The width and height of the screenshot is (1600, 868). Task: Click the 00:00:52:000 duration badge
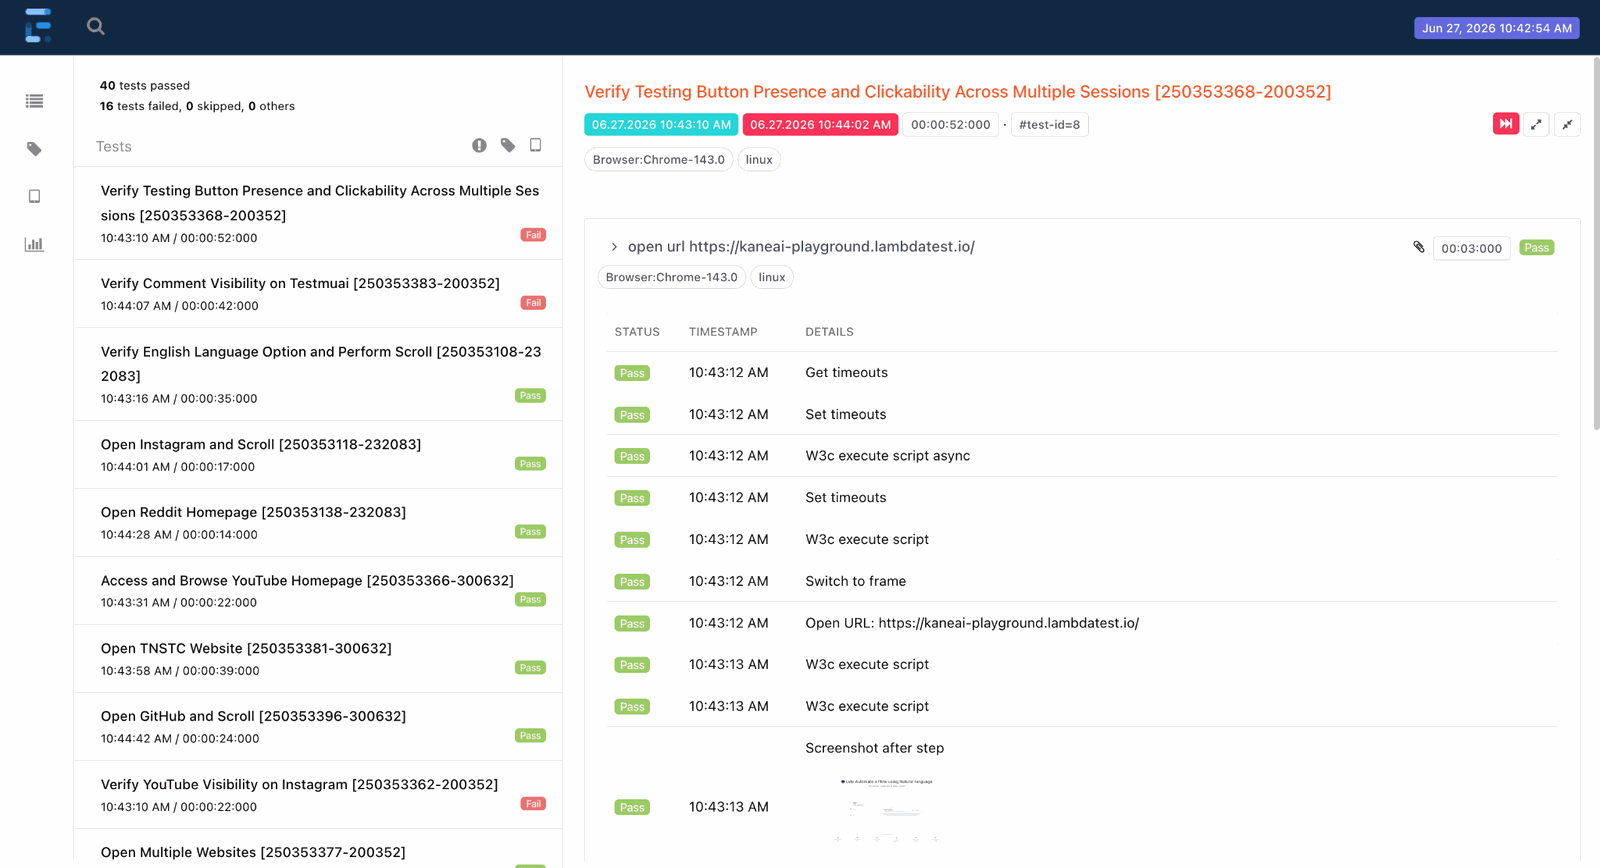click(950, 125)
